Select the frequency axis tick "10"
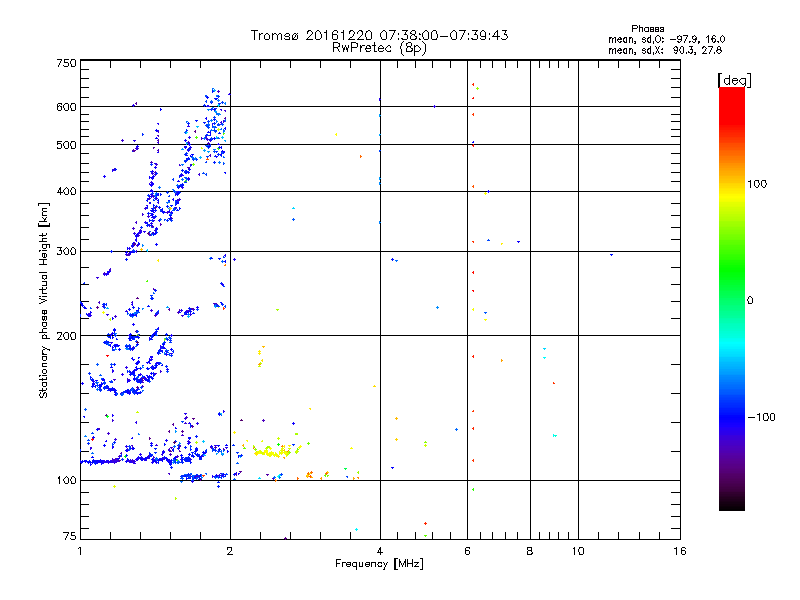Viewport: 800px width, 600px height. [x=578, y=551]
